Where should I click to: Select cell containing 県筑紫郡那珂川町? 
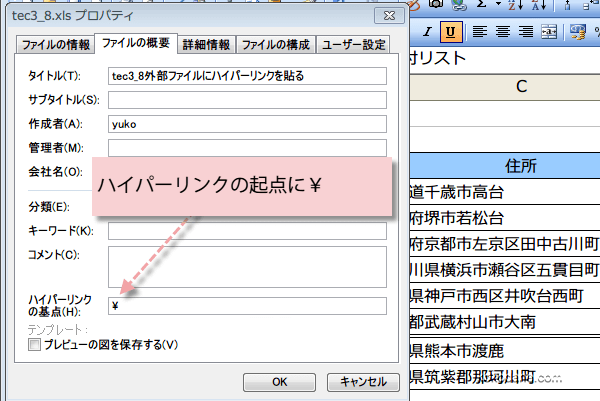click(x=505, y=377)
